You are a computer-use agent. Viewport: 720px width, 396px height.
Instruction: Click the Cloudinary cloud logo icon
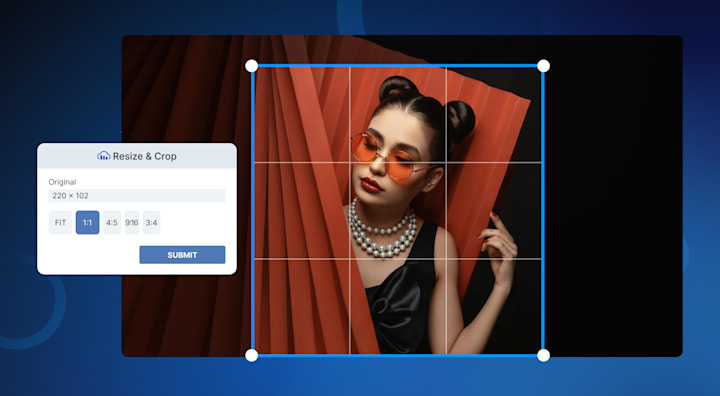(104, 156)
